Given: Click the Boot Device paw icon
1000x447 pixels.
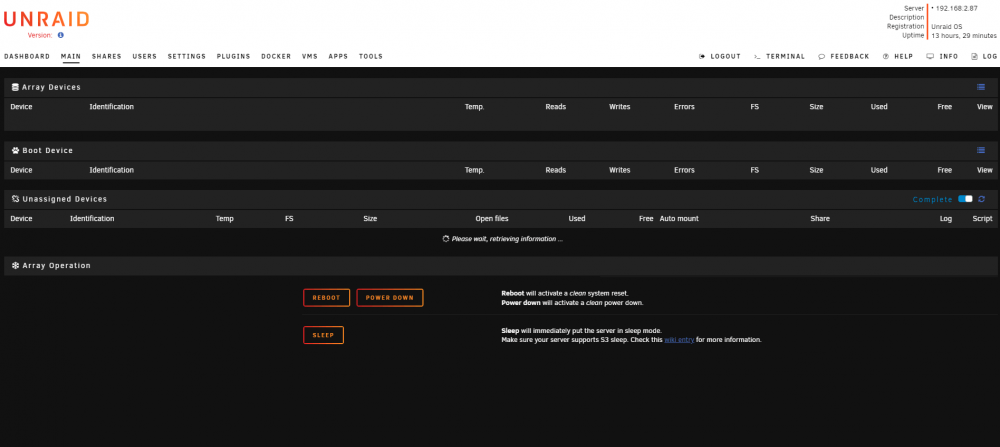Looking at the screenshot, I should coord(15,150).
